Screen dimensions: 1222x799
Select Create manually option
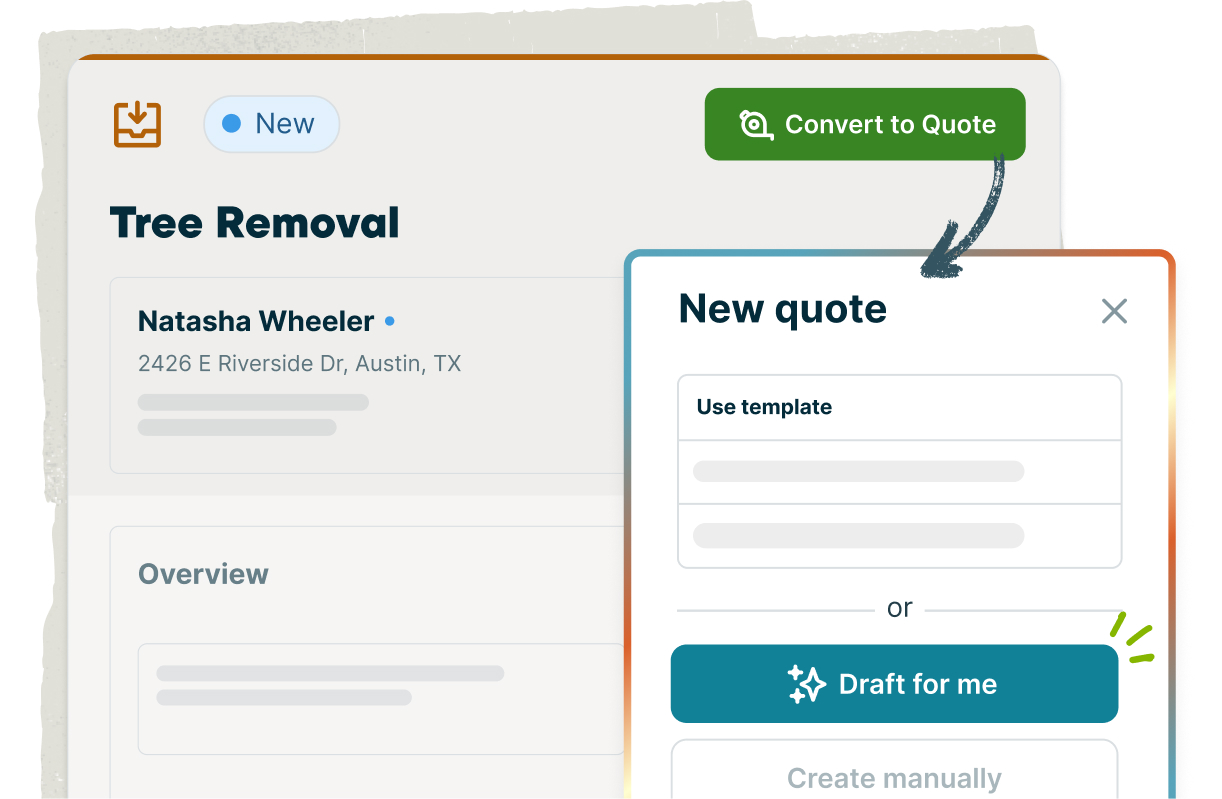(x=894, y=777)
